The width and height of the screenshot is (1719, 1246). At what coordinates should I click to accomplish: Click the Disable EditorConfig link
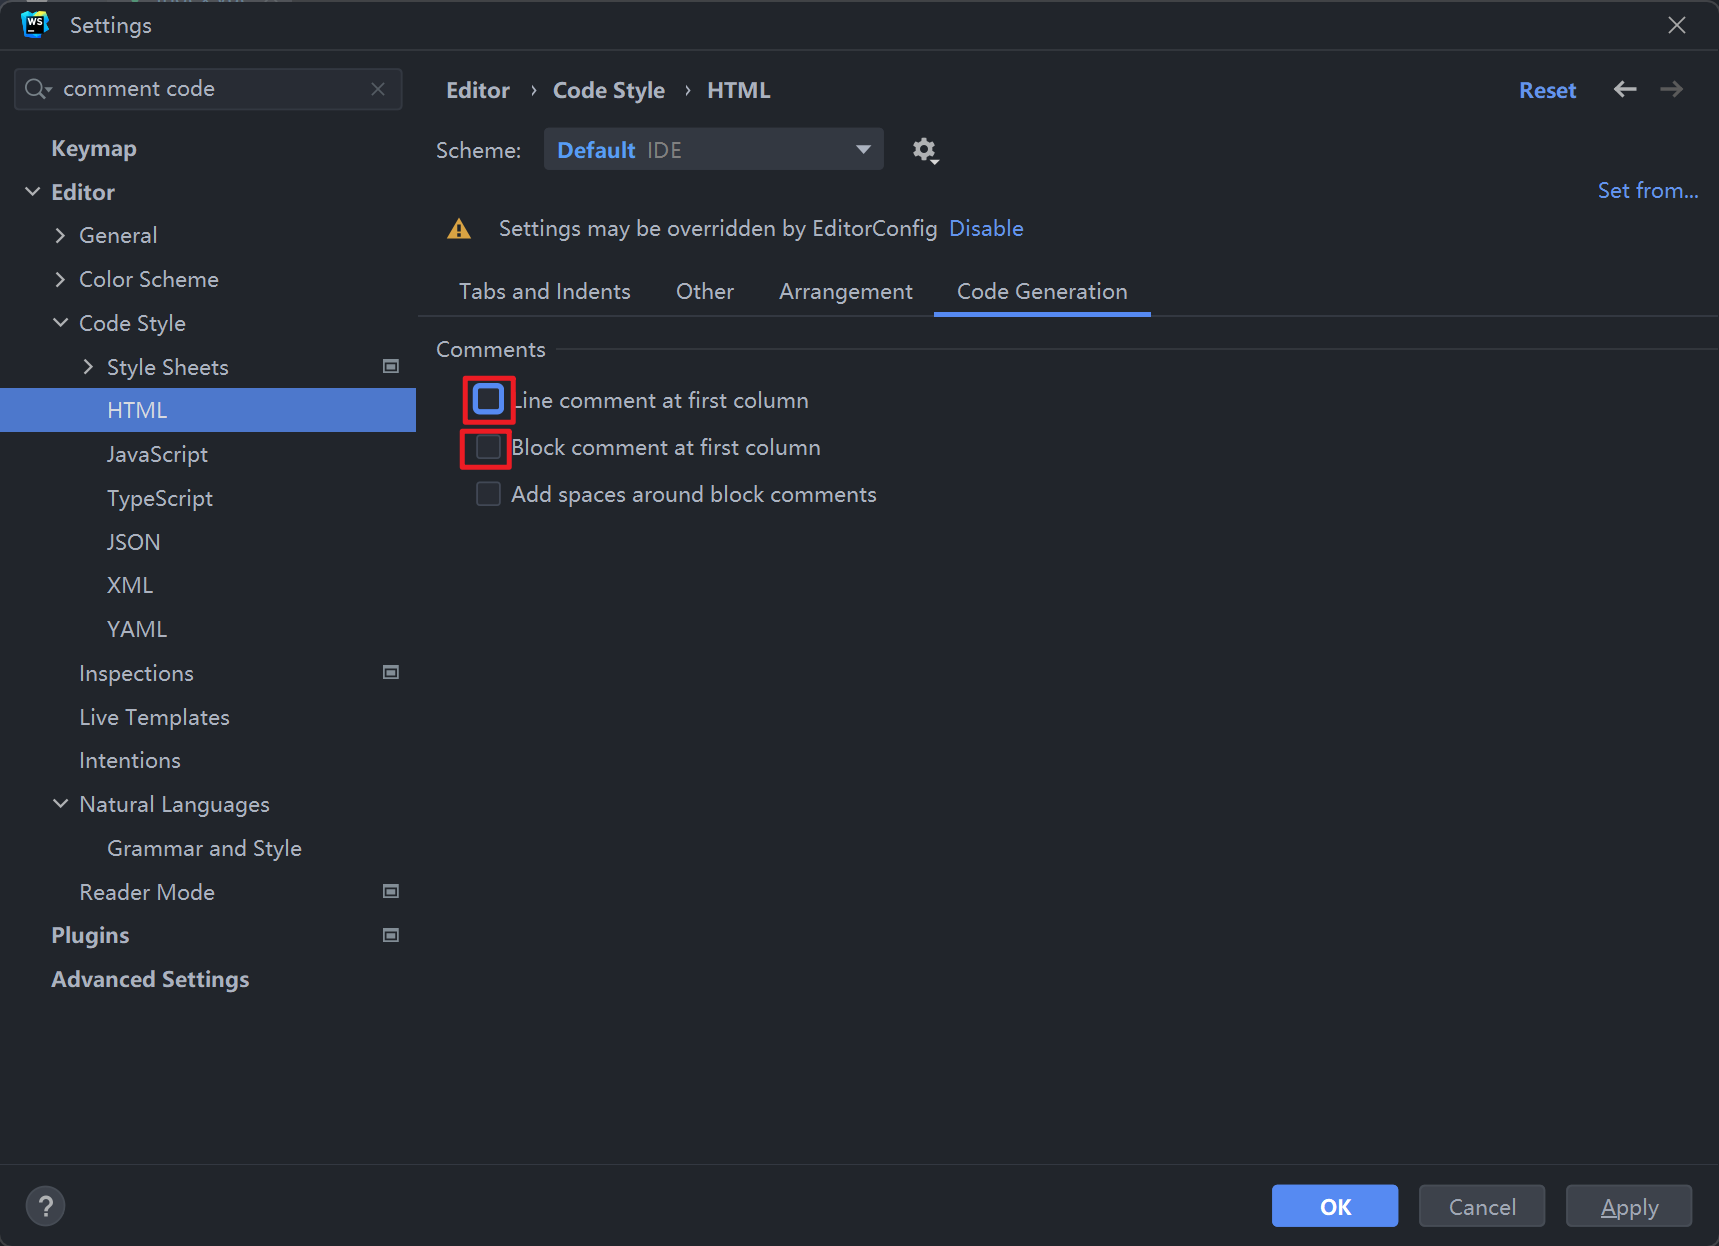pyautogui.click(x=985, y=229)
